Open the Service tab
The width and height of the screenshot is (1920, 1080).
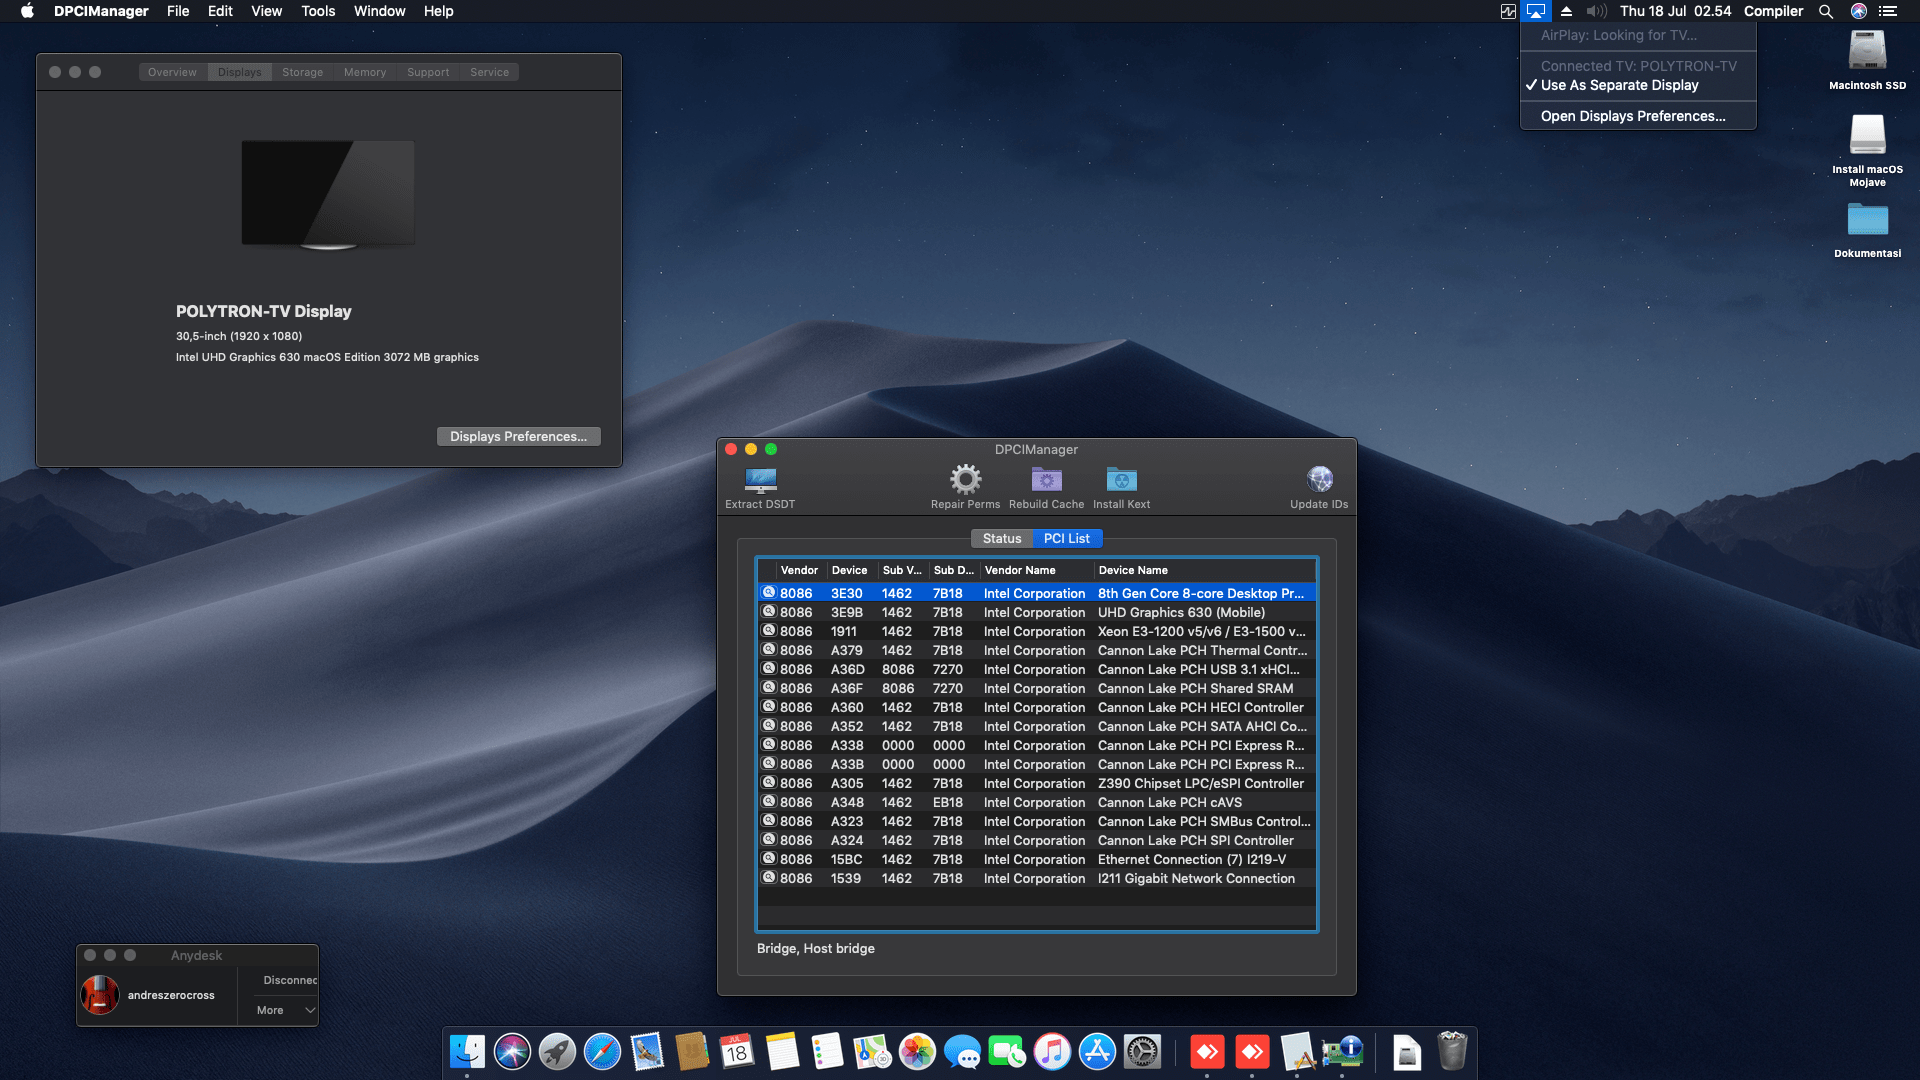(489, 72)
